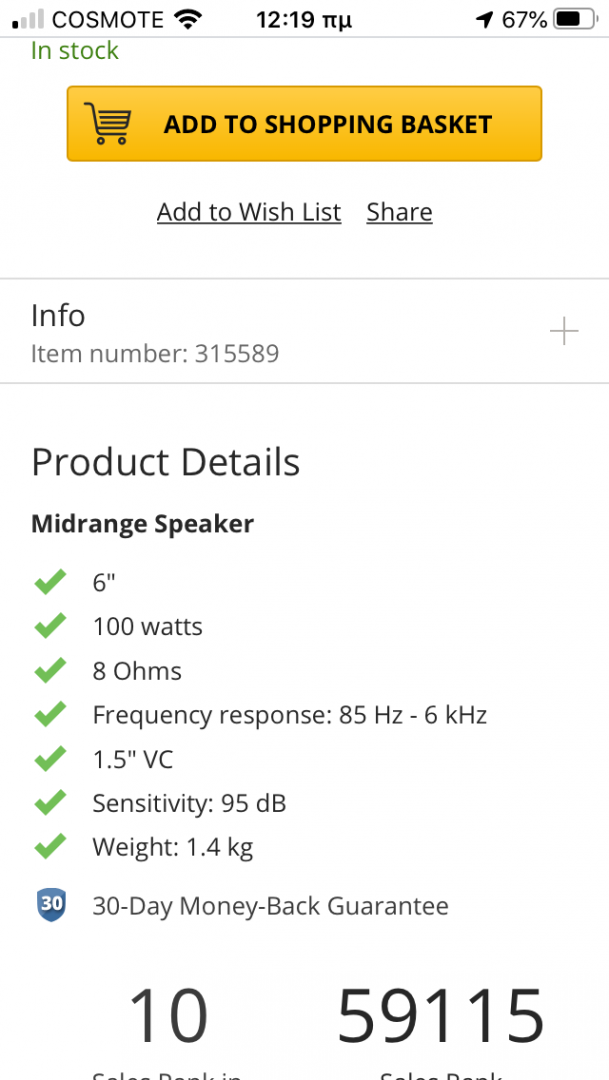Click the 30-day guarantee shield badge
The width and height of the screenshot is (609, 1080).
pyautogui.click(x=51, y=906)
